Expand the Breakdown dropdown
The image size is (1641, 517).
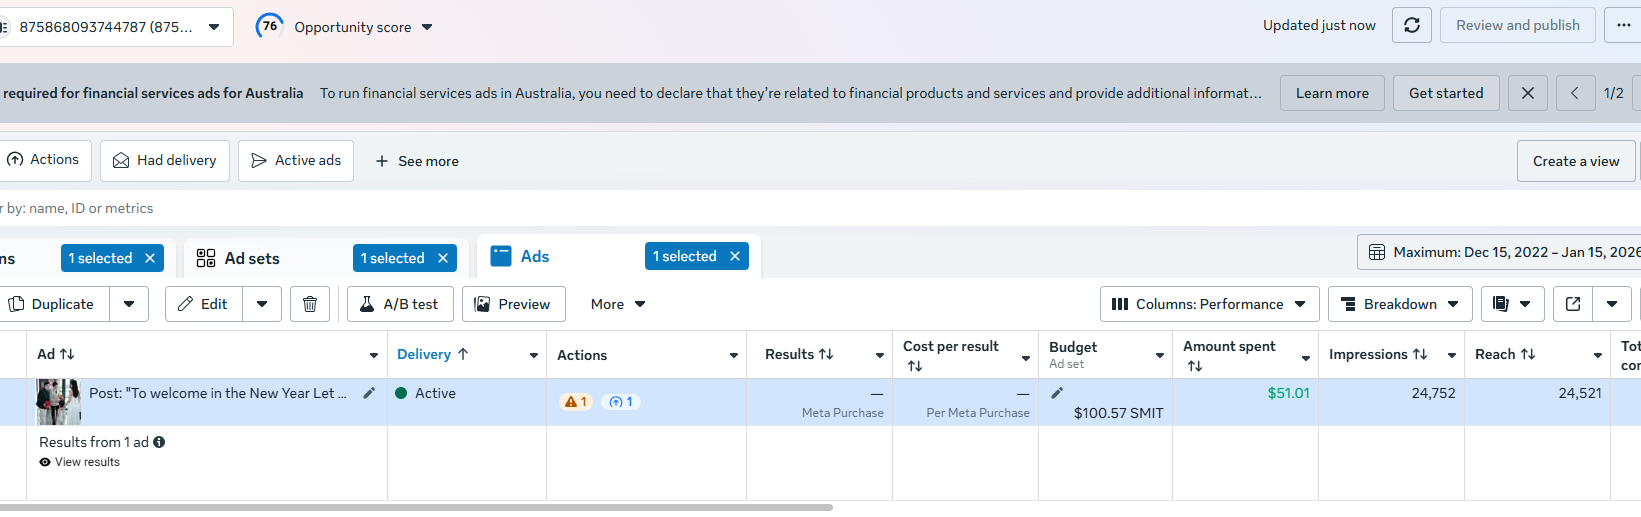point(1399,304)
